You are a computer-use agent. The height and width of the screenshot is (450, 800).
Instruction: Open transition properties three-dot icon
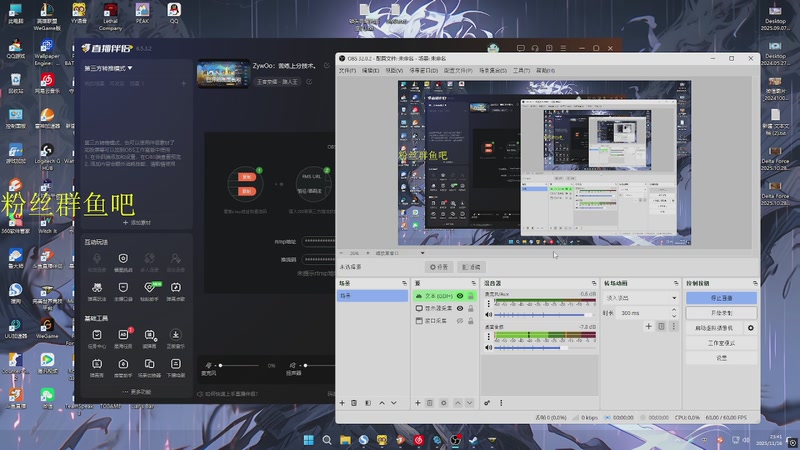point(673,327)
